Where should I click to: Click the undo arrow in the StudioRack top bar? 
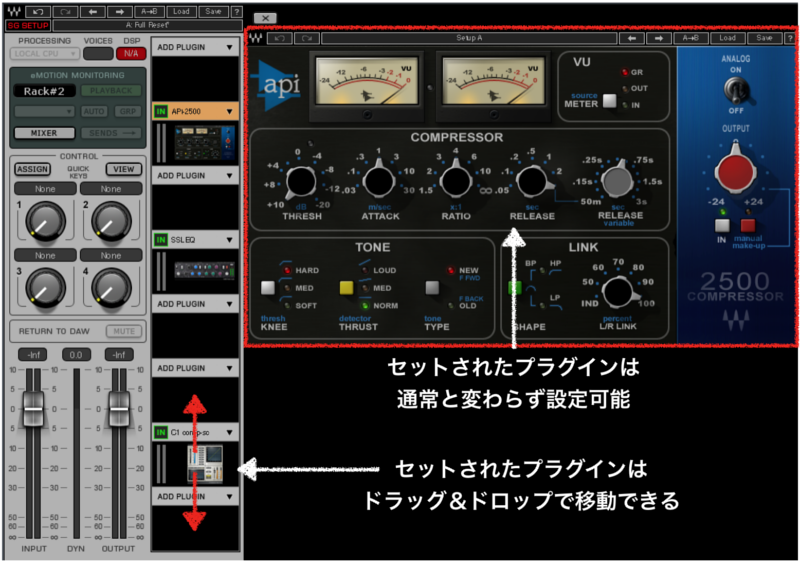pos(37,12)
